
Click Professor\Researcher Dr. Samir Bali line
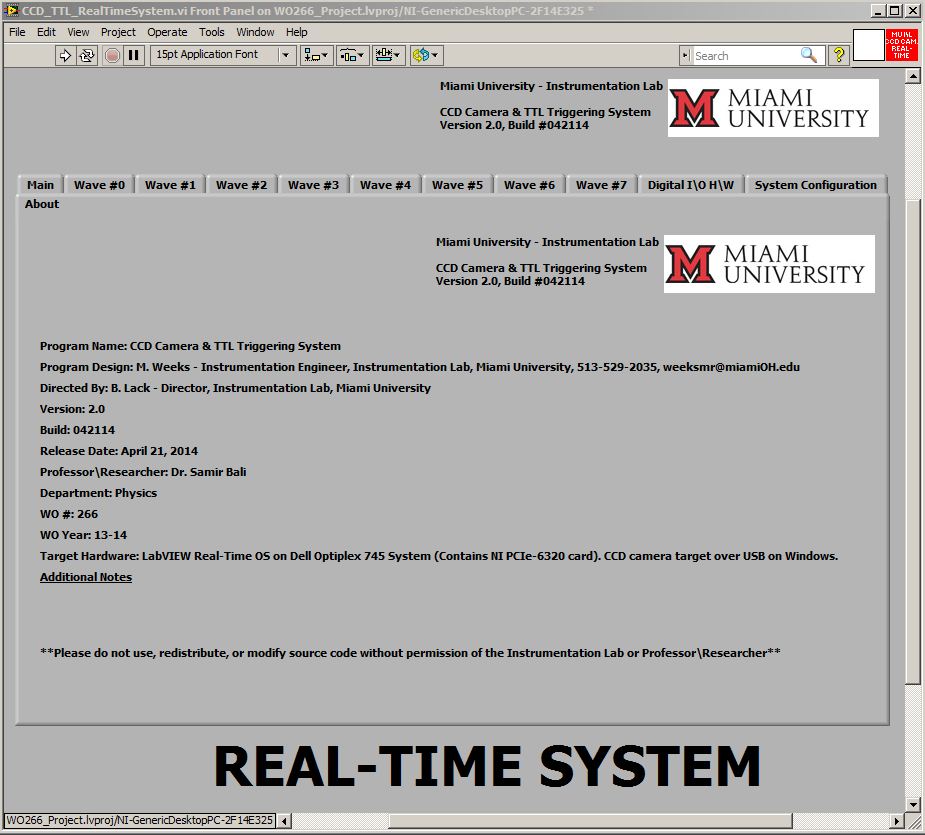(143, 472)
